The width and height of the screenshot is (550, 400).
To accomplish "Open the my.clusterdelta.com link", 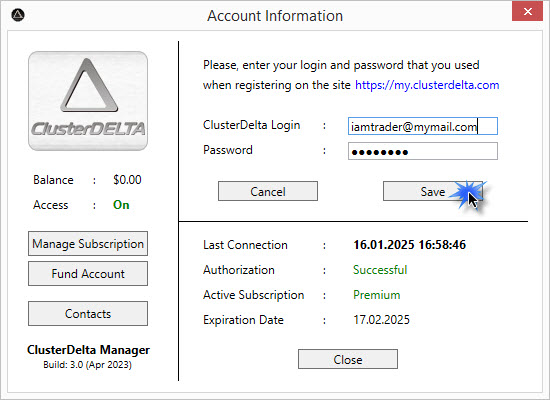I will (x=427, y=85).
